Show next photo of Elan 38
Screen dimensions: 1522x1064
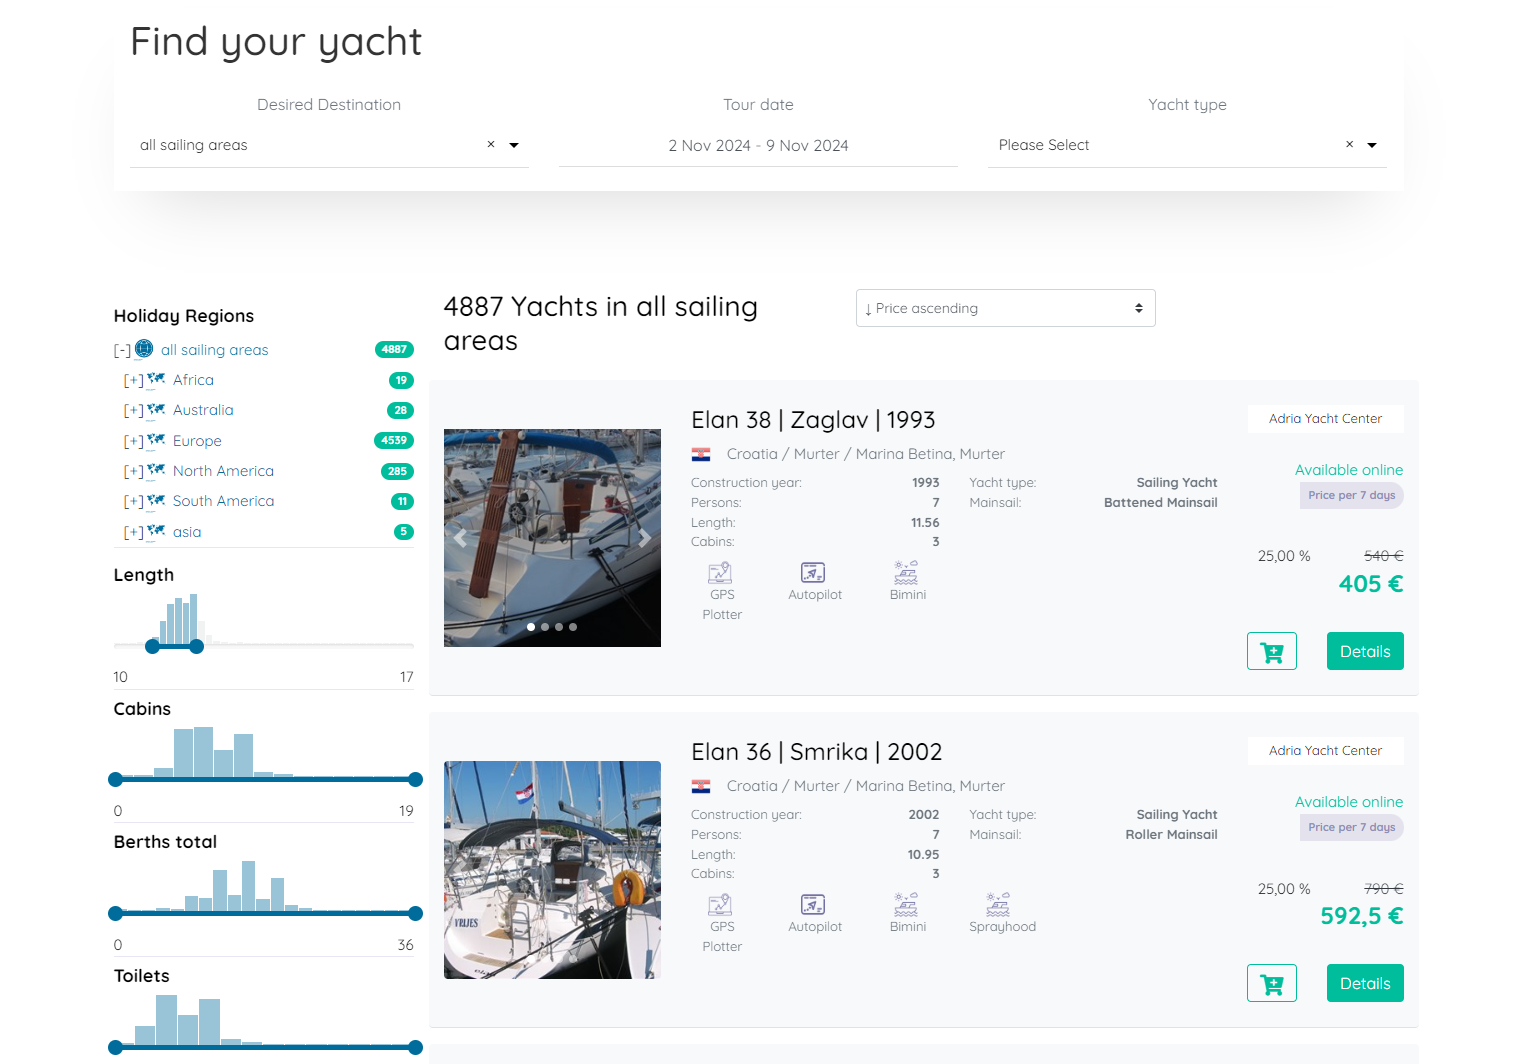point(645,538)
